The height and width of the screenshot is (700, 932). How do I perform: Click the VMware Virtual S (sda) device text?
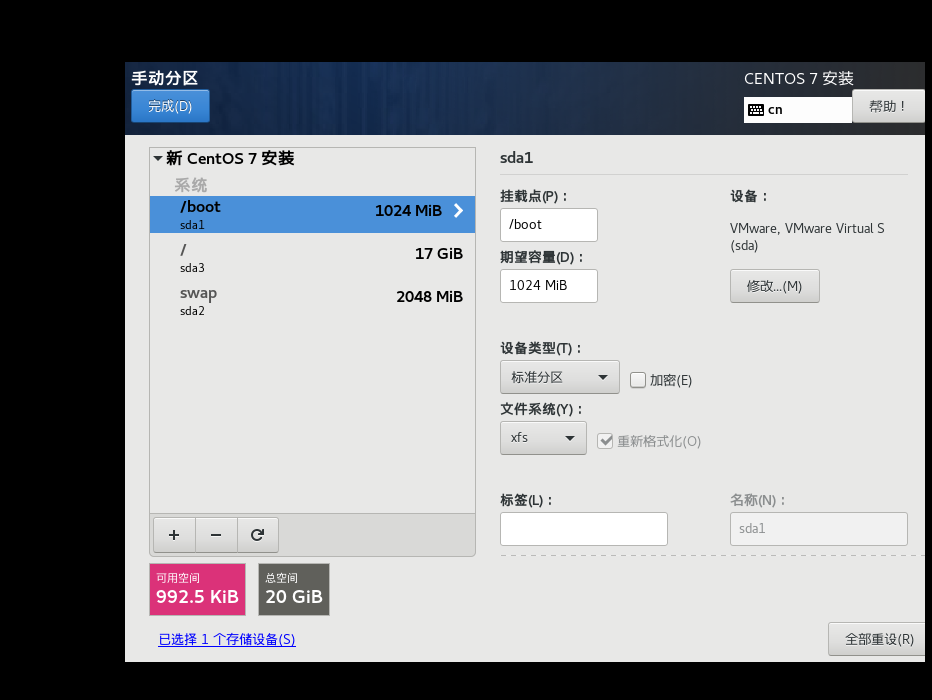point(807,237)
